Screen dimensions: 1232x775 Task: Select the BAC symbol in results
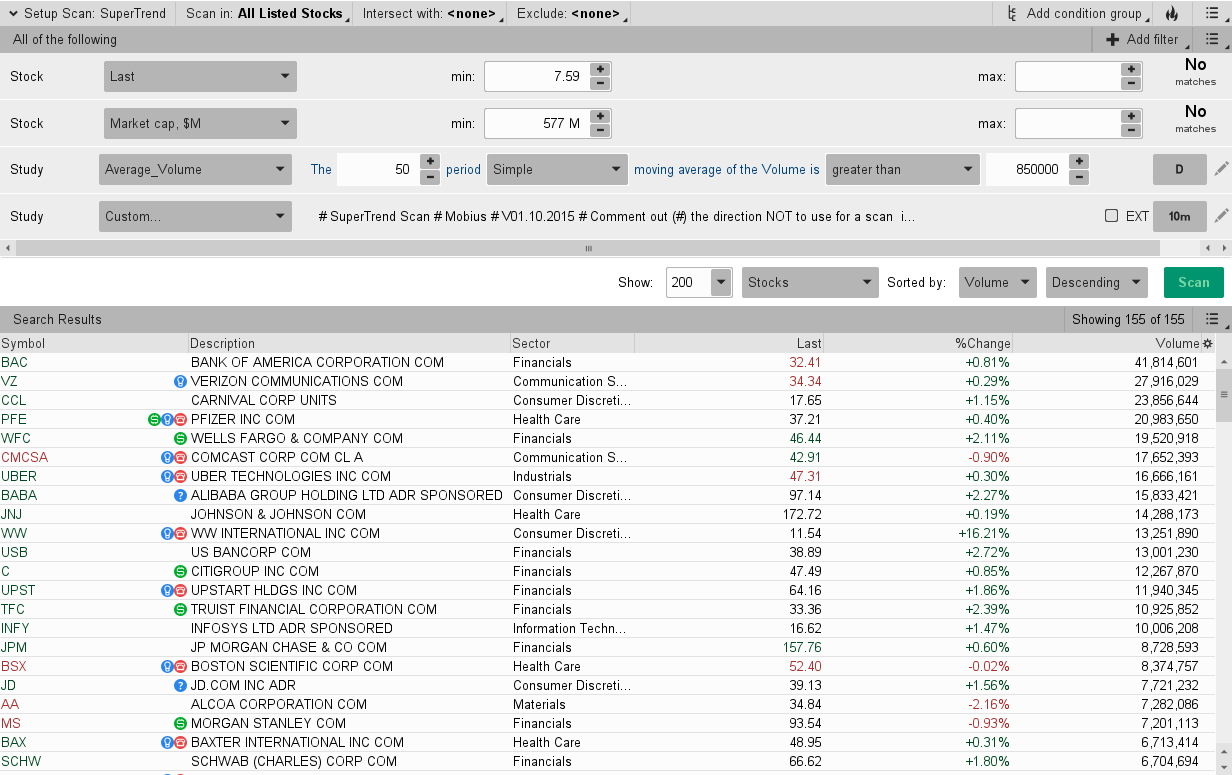(14, 362)
